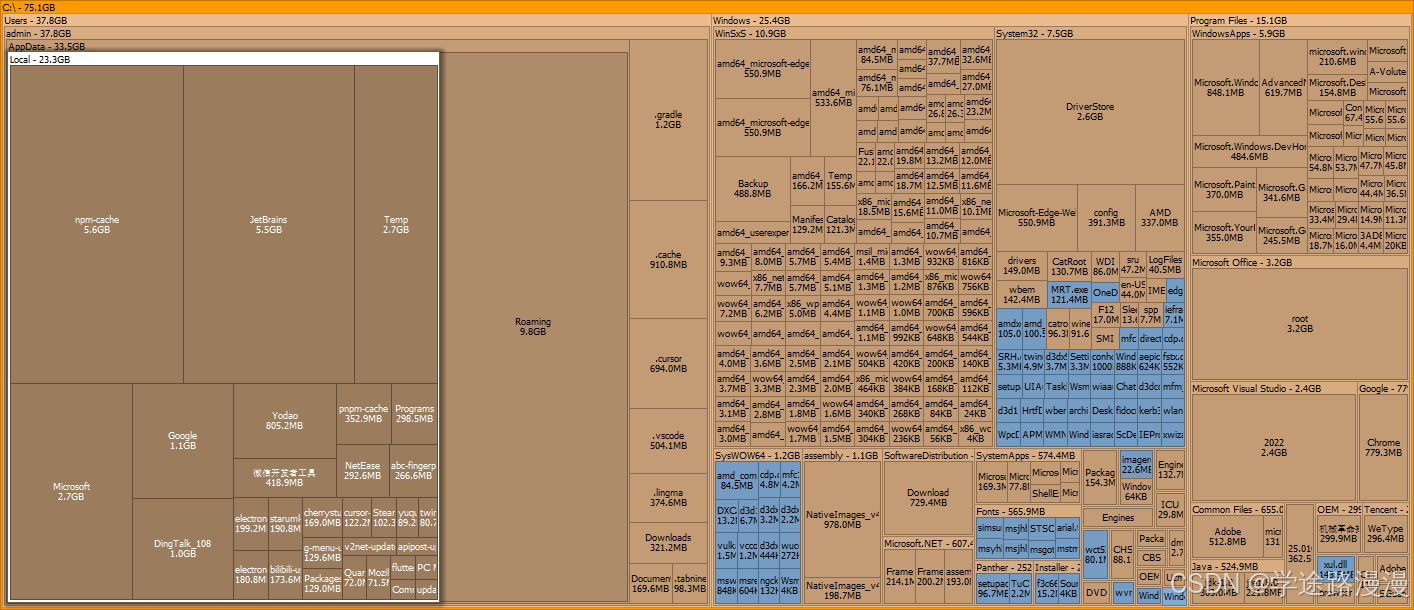Select the .cursor 694.0MB block
The width and height of the screenshot is (1414, 610).
tap(668, 364)
